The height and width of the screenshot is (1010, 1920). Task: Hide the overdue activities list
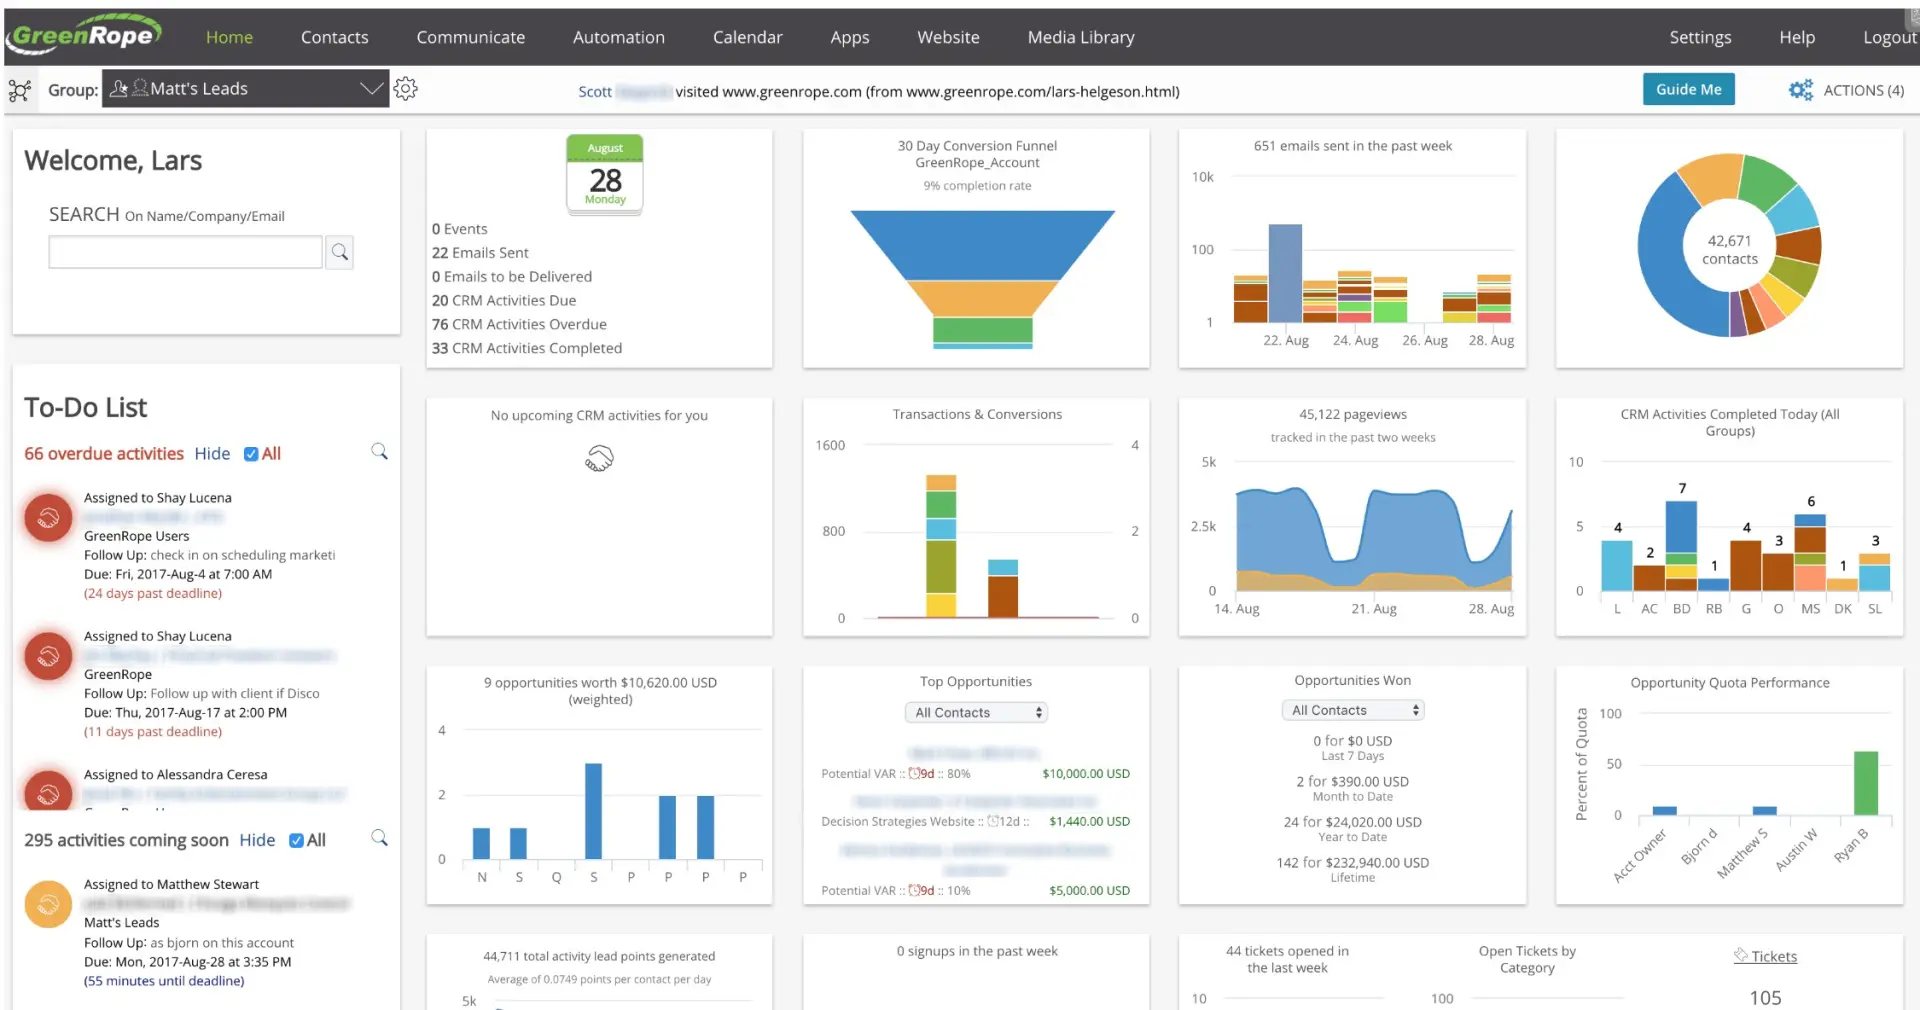[x=212, y=454]
